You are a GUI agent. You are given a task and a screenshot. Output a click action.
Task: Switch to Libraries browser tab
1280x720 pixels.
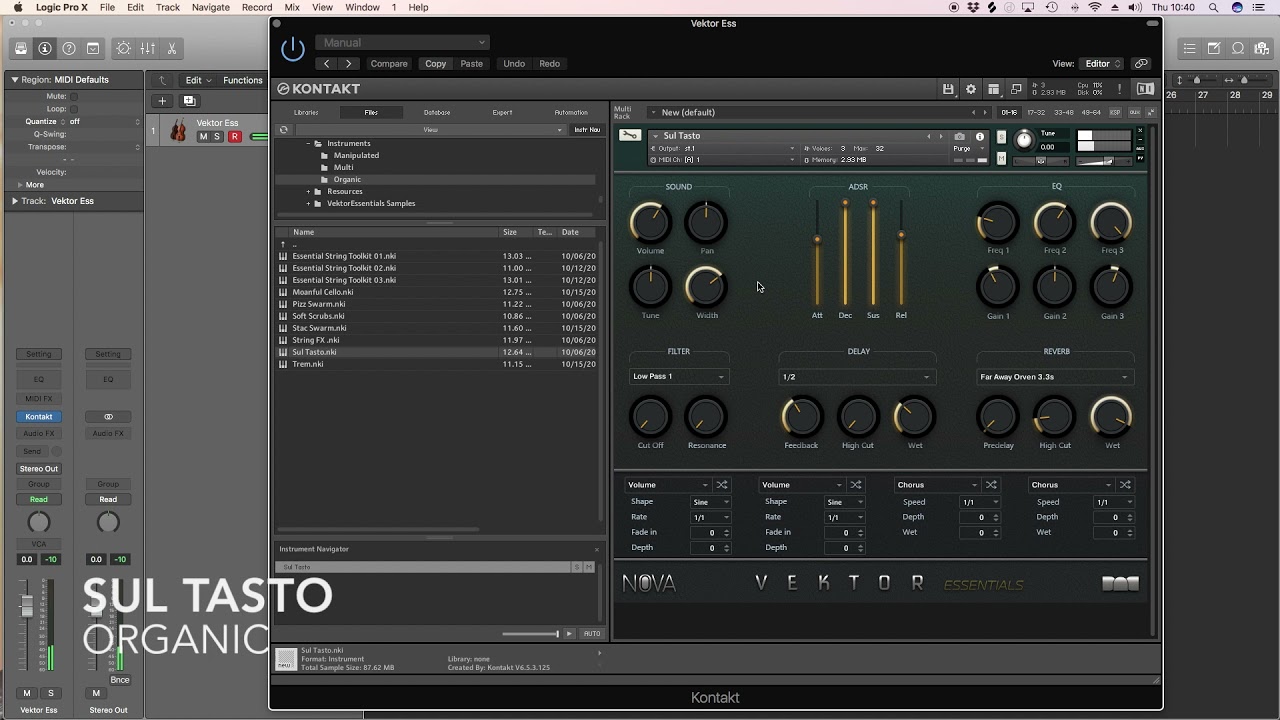[x=306, y=113]
